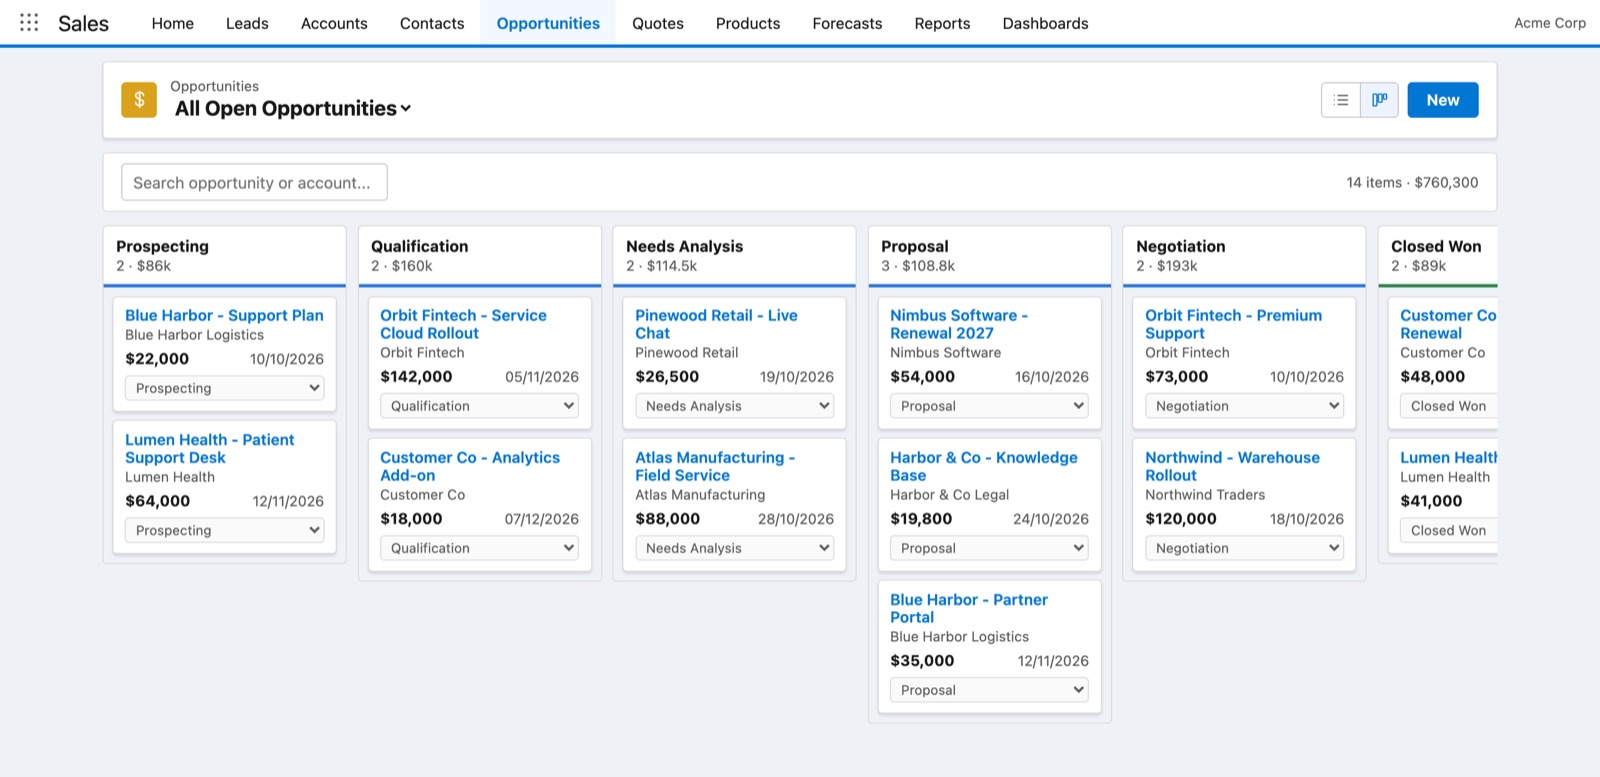Click the $142,000 amount on Orbit Fintech card
The width and height of the screenshot is (1600, 777).
pos(416,377)
